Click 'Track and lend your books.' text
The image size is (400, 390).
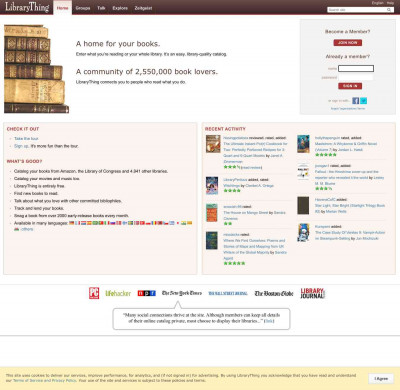(x=39, y=208)
